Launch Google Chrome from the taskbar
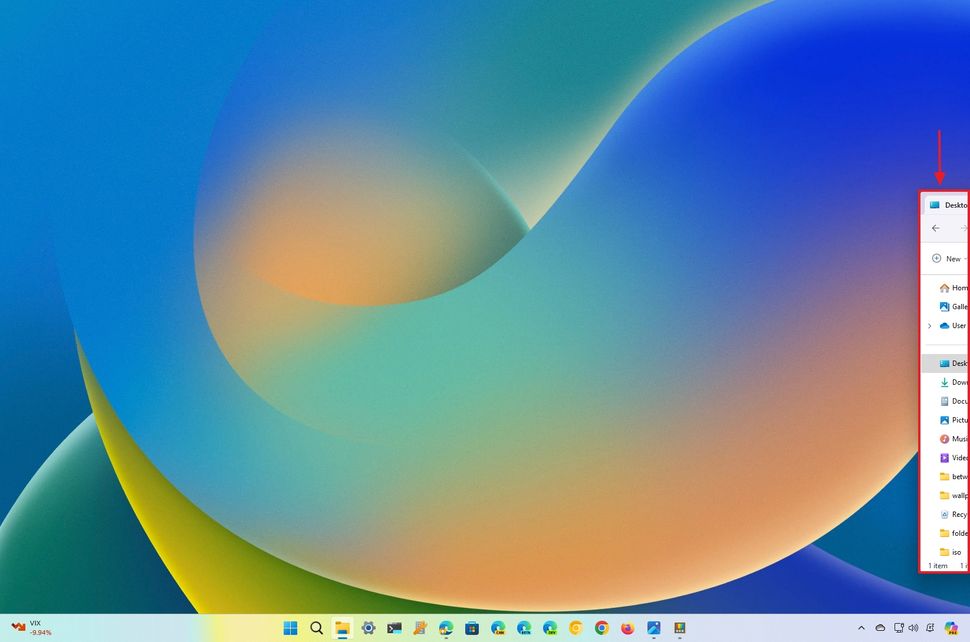This screenshot has height=642, width=970. [x=601, y=629]
